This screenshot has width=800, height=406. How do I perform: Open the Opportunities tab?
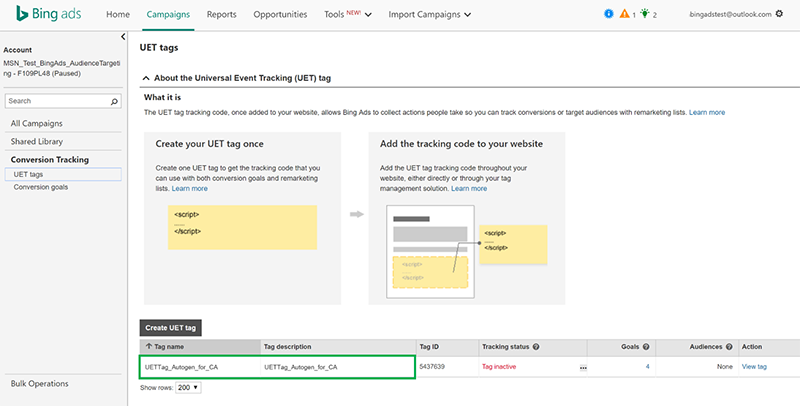[280, 14]
